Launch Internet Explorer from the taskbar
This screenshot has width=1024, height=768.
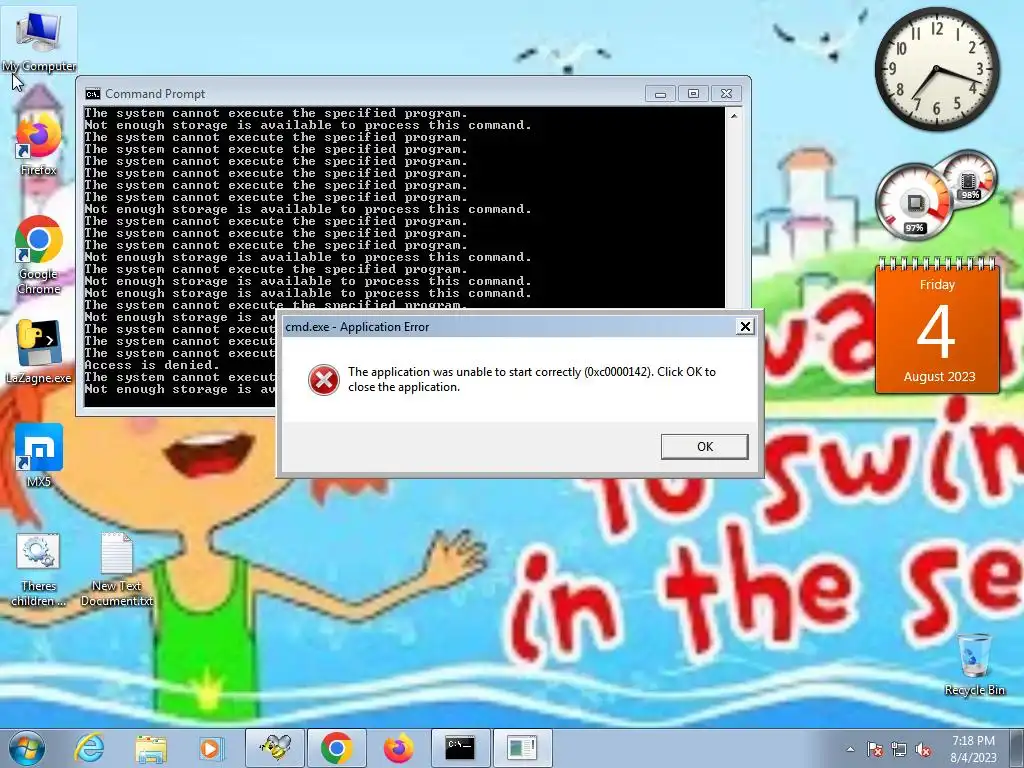[x=89, y=748]
